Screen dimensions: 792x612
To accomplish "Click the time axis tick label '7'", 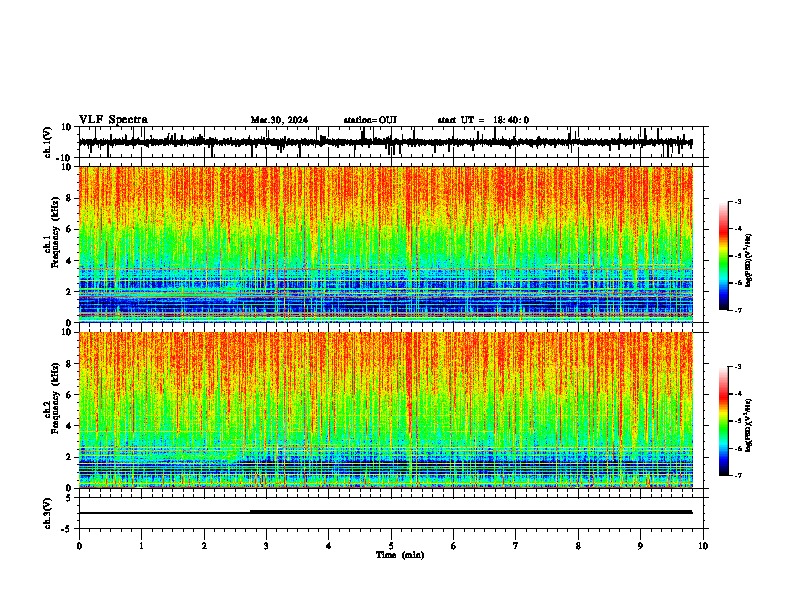I will (516, 546).
